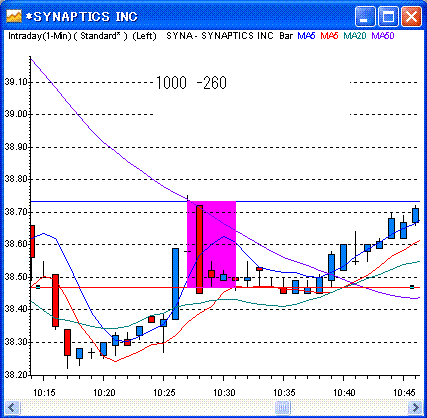Viewport: 427px width, 418px height.
Task: Click the 10:45 time axis label
Action: tap(404, 393)
